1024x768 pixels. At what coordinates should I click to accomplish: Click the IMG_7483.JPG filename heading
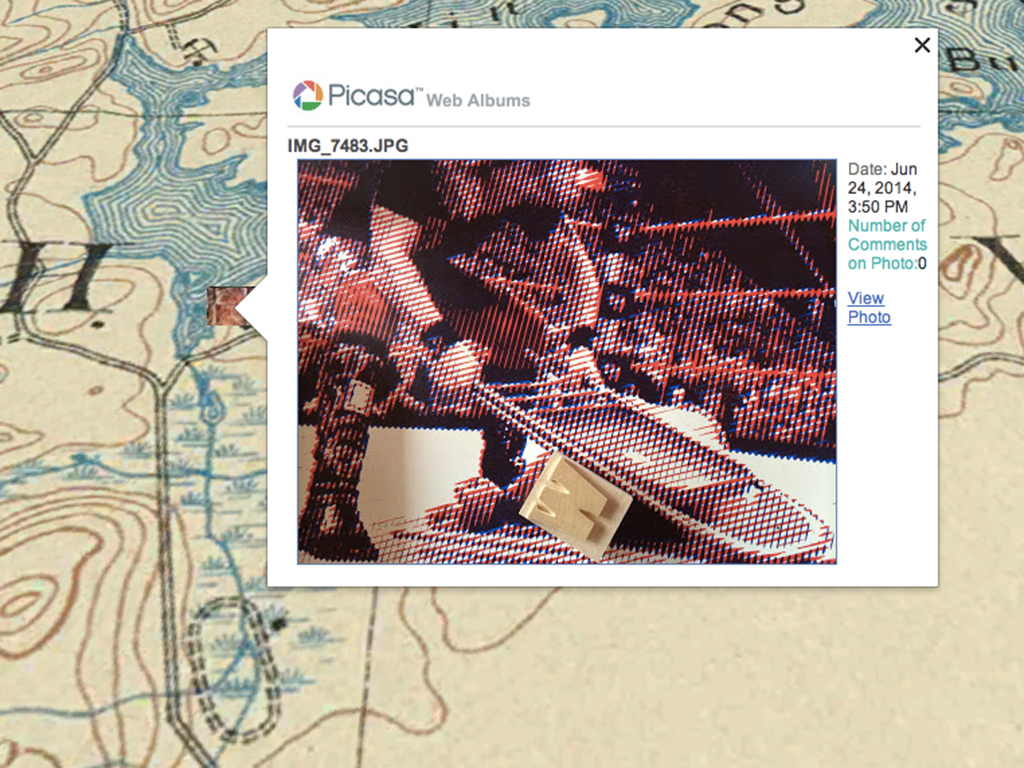(x=347, y=146)
